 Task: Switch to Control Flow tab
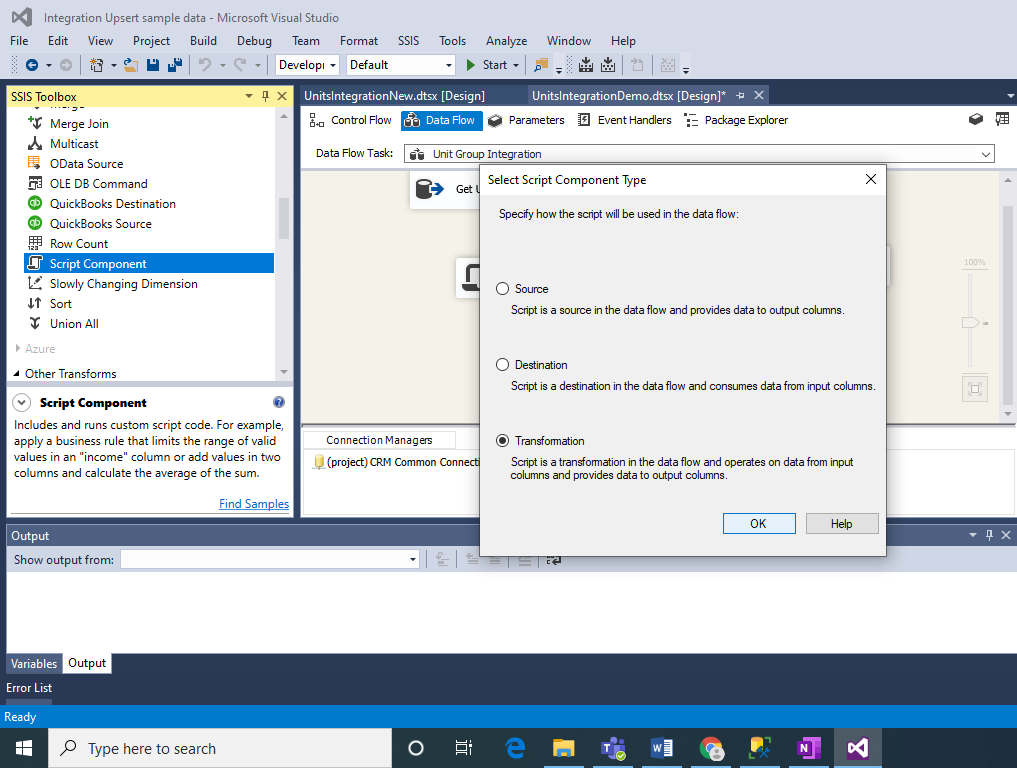coord(351,120)
